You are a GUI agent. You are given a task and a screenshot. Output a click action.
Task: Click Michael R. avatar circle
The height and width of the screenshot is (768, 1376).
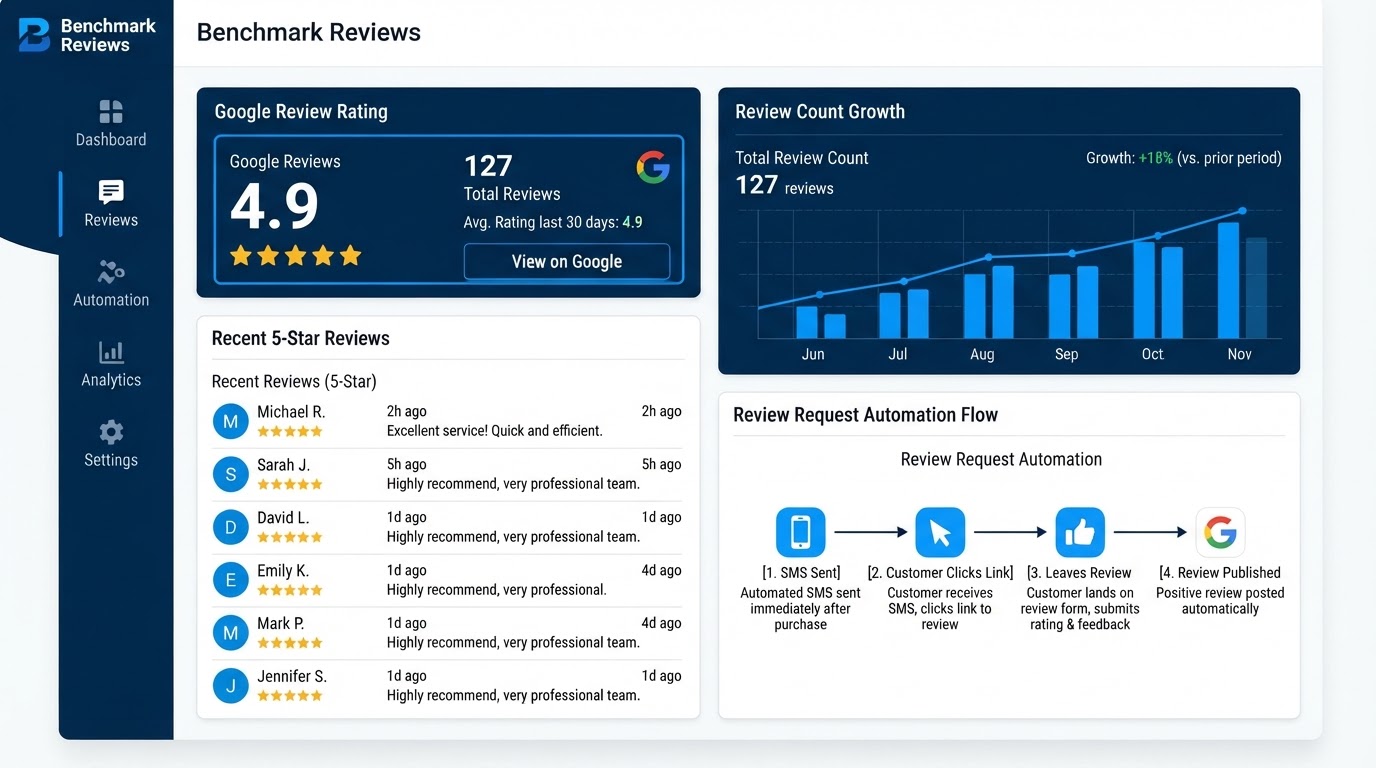tap(230, 421)
